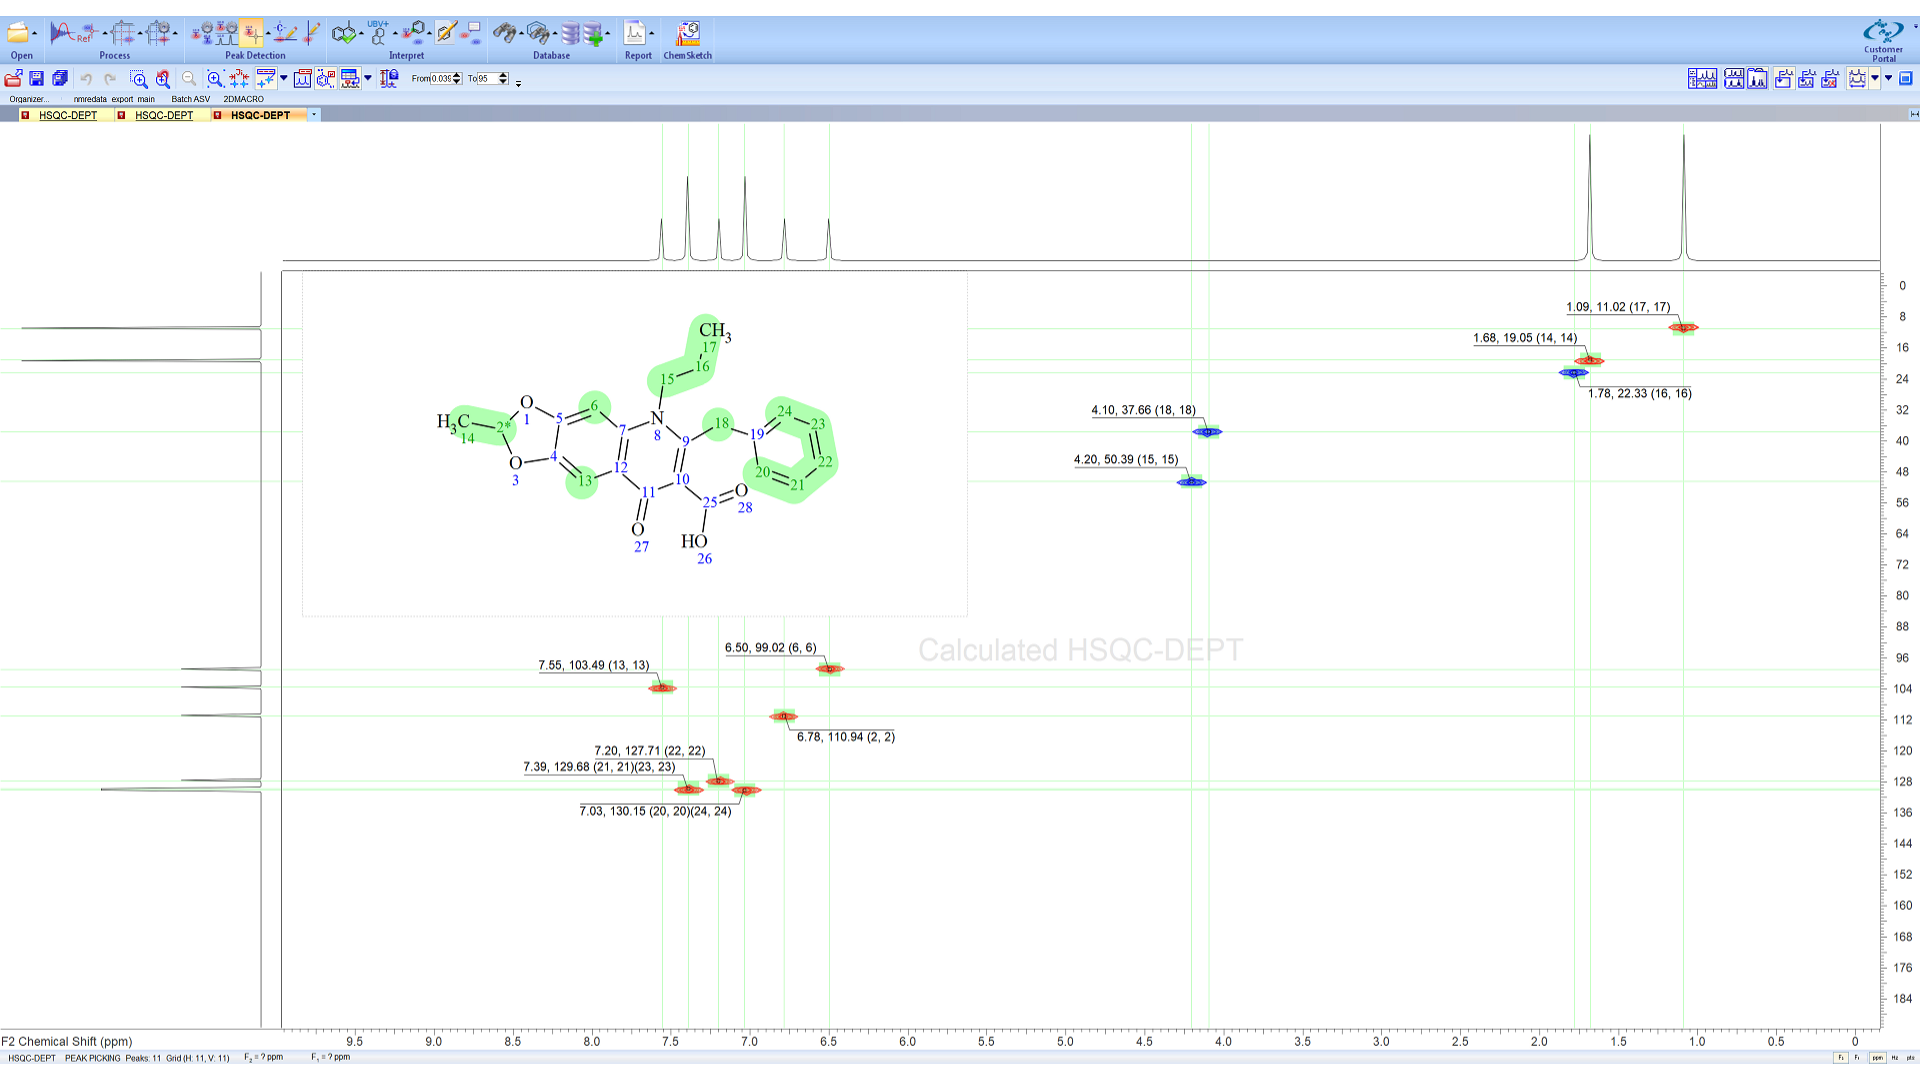Toggle Hz units in the status bar

[1895, 1058]
